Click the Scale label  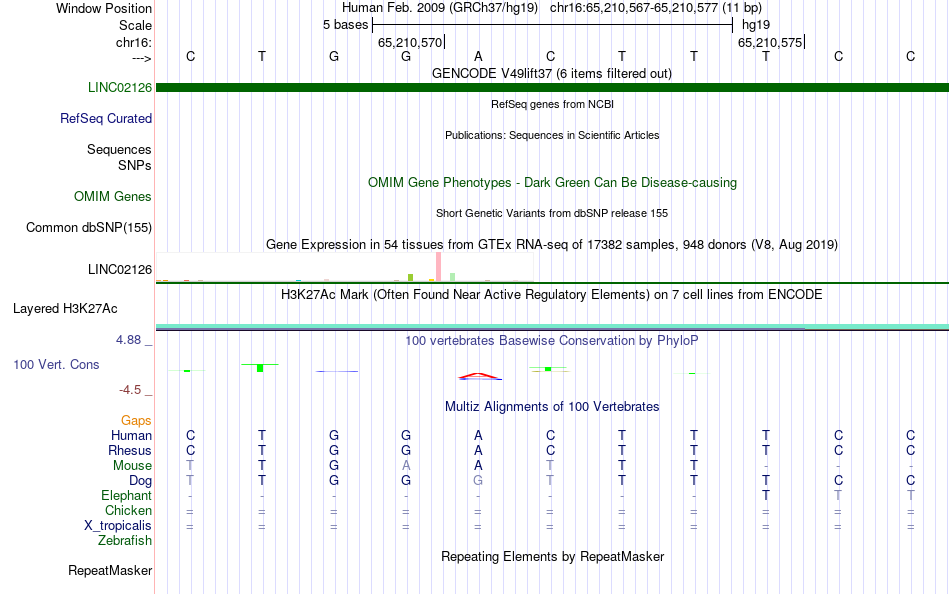[135, 25]
